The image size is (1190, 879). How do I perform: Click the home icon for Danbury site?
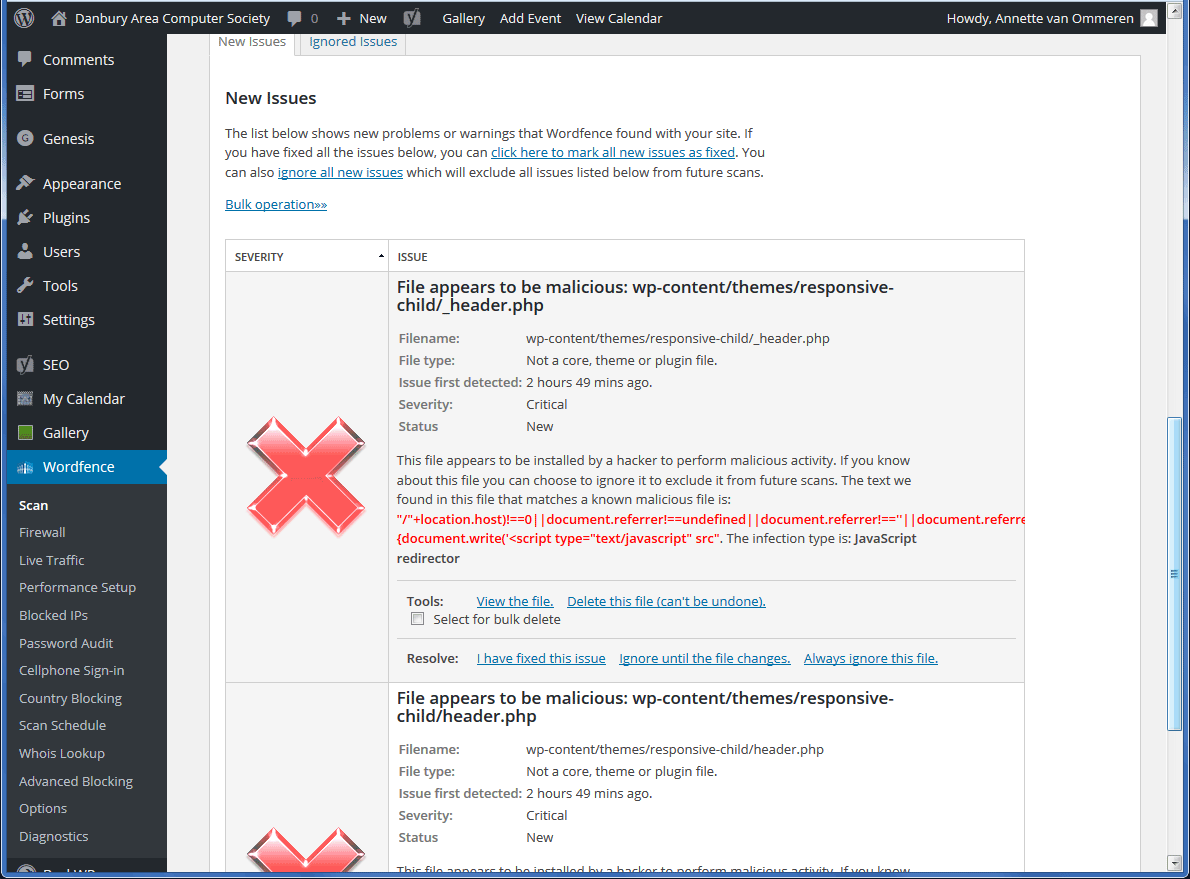(58, 18)
